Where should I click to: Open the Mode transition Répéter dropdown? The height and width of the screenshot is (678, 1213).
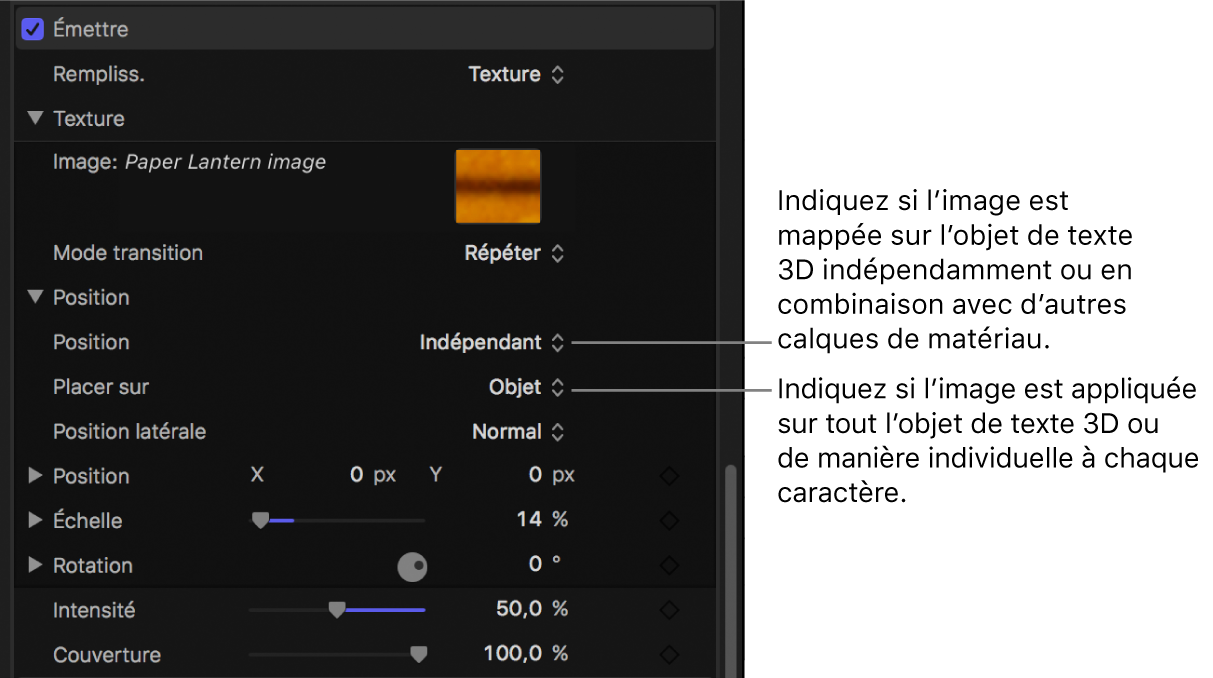[514, 253]
